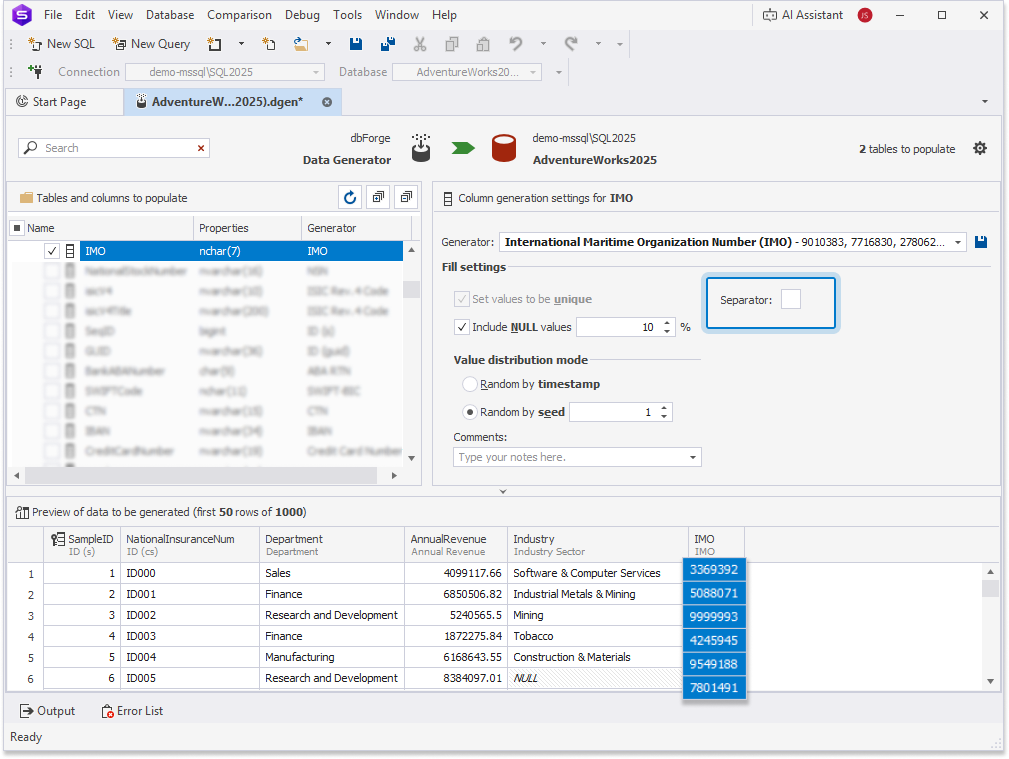
Task: Toggle Include NULL values checkbox
Action: coord(461,327)
